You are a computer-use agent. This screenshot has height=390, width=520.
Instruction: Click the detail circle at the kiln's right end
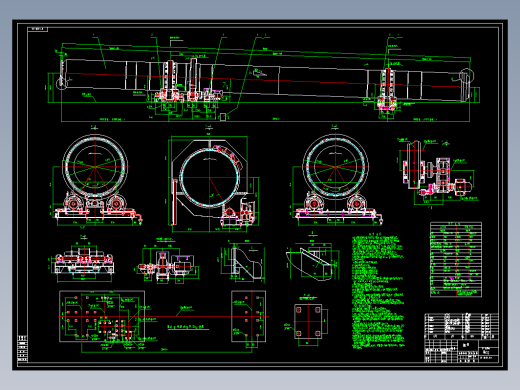click(x=467, y=75)
